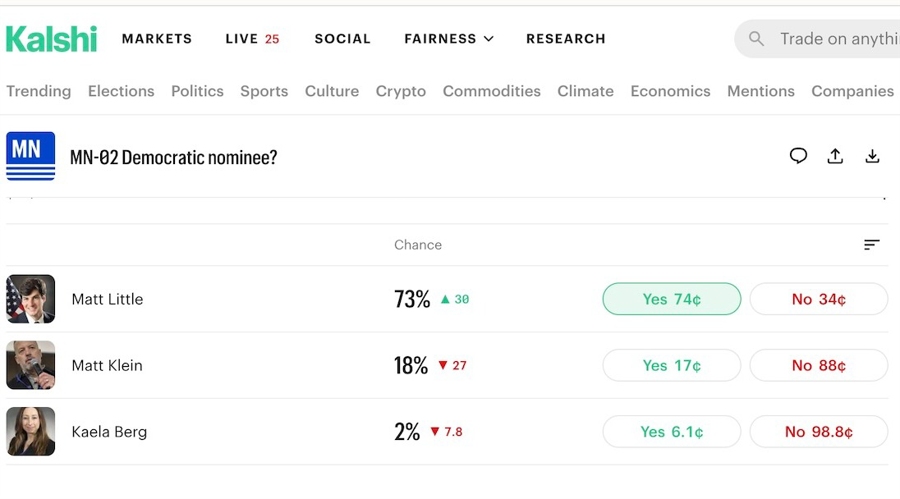Click the share upload icon
This screenshot has height=499, width=900.
[x=835, y=156]
